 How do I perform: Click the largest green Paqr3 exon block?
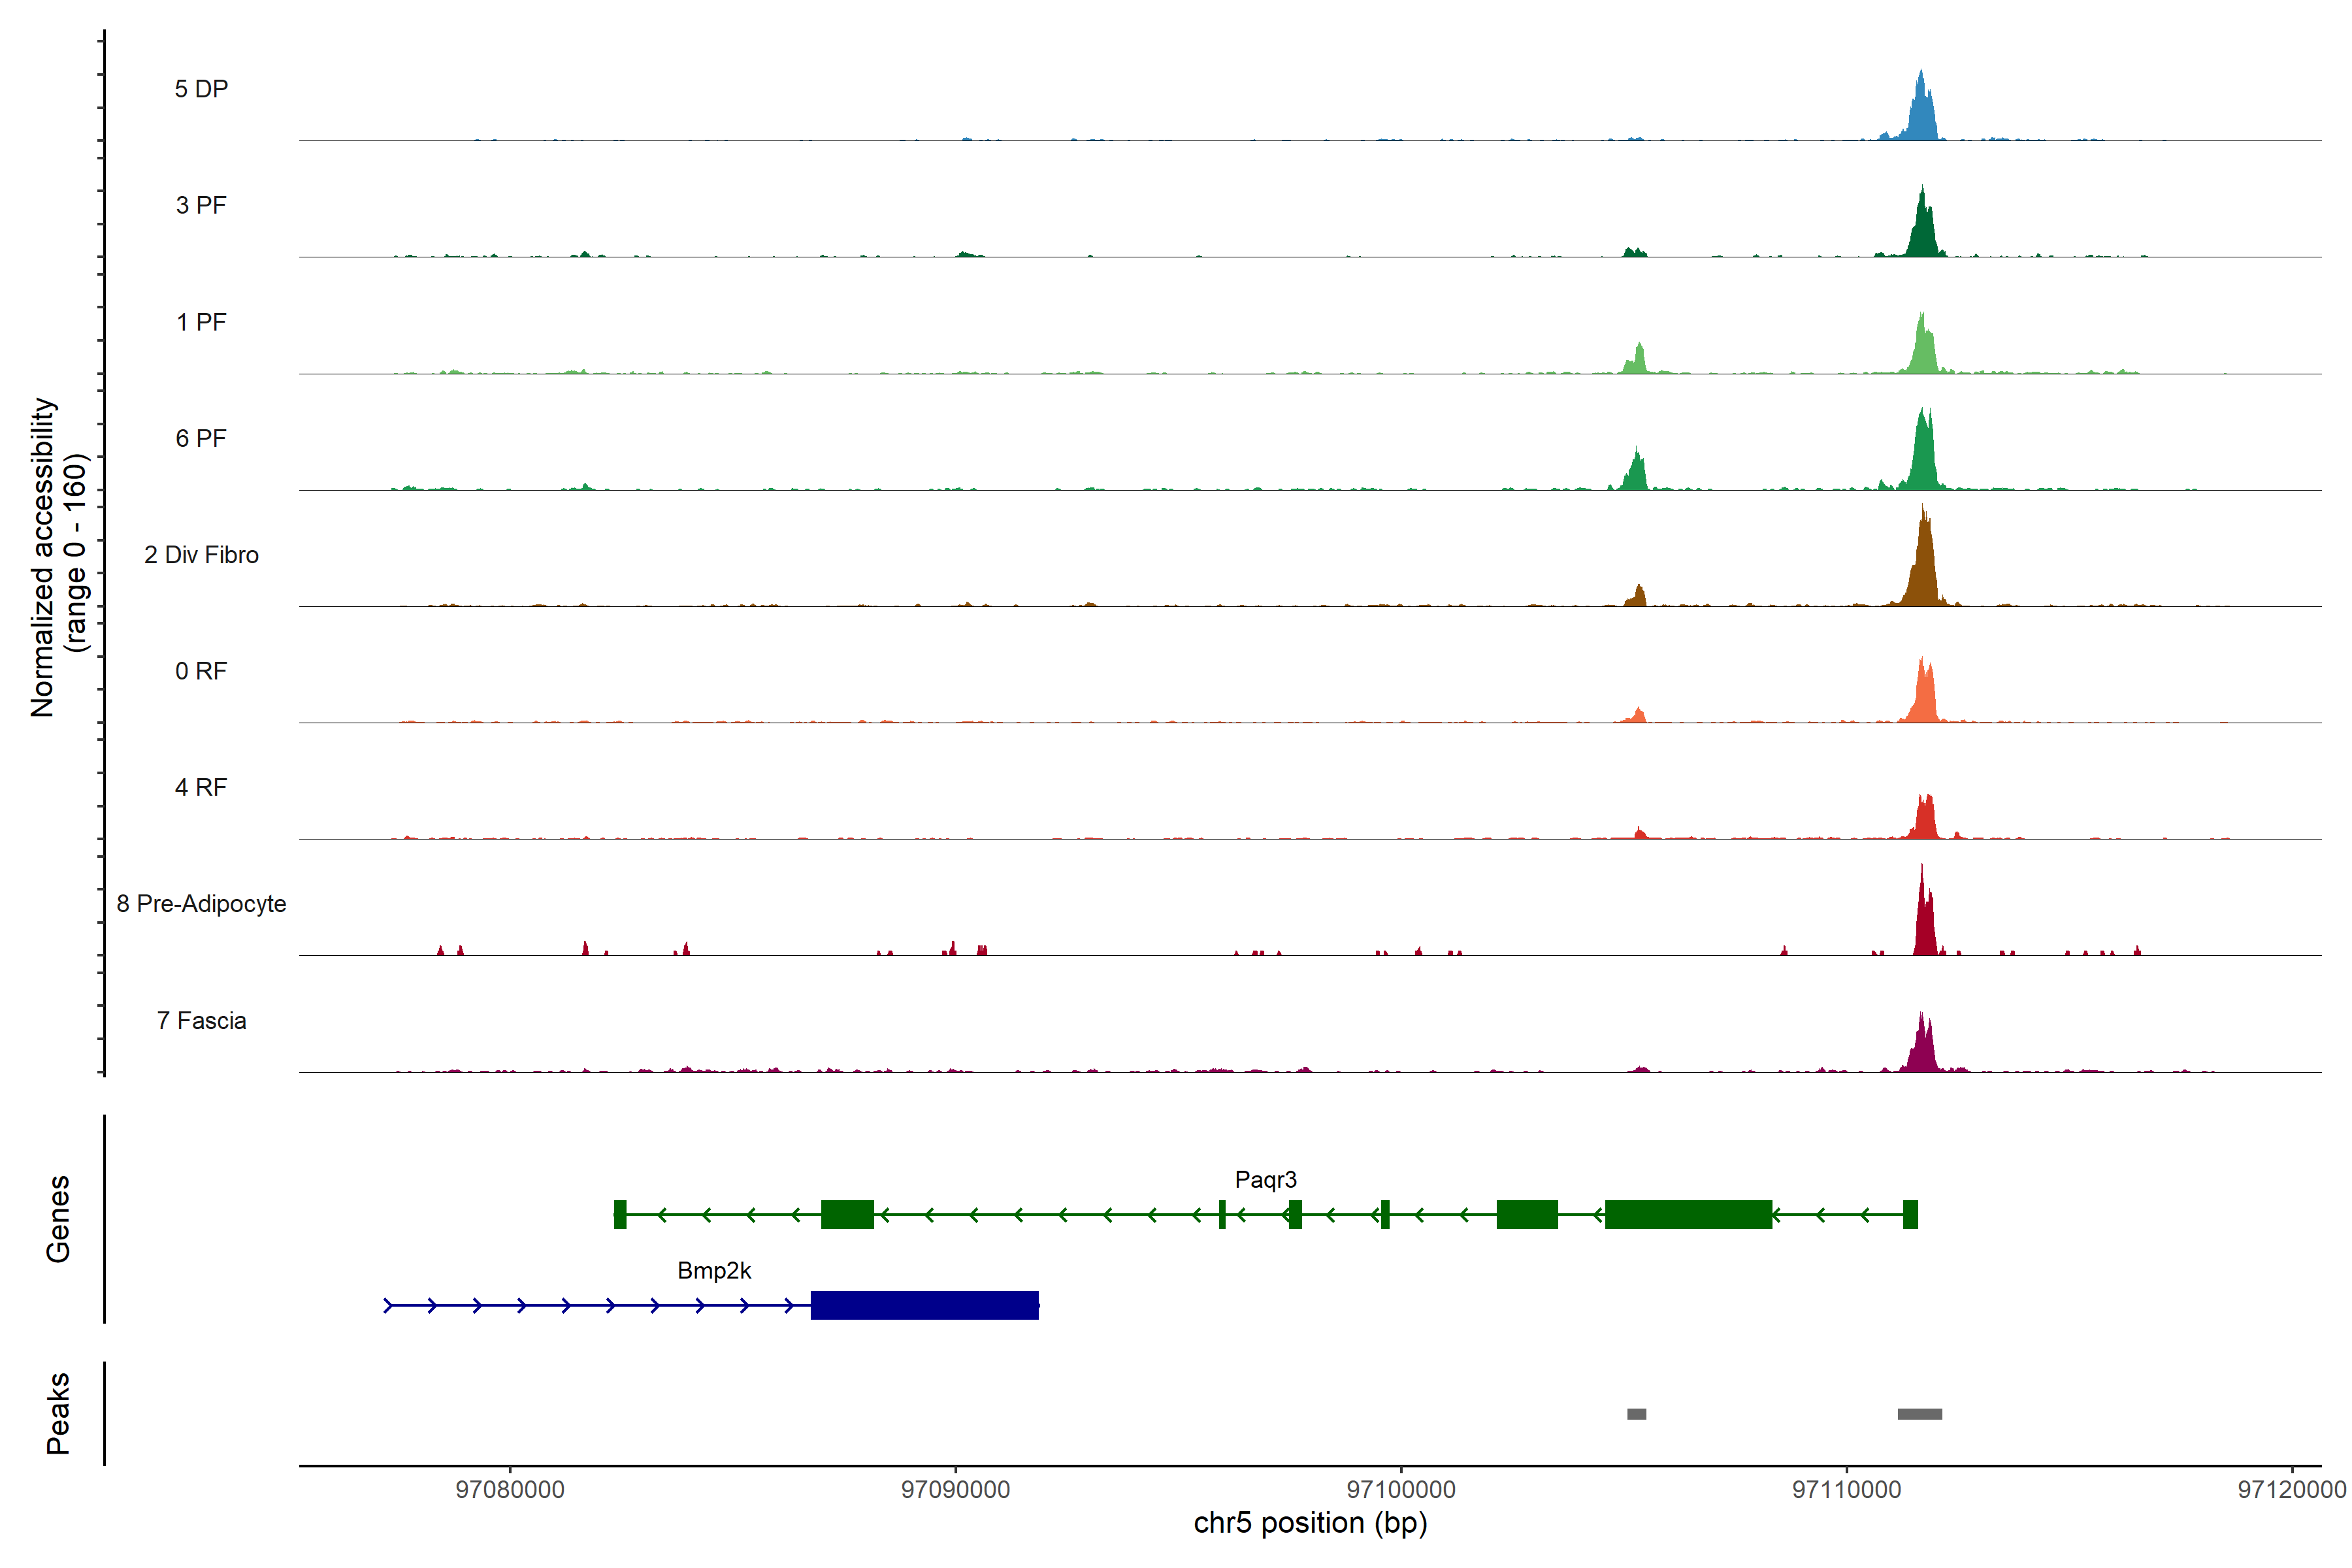(1688, 1214)
